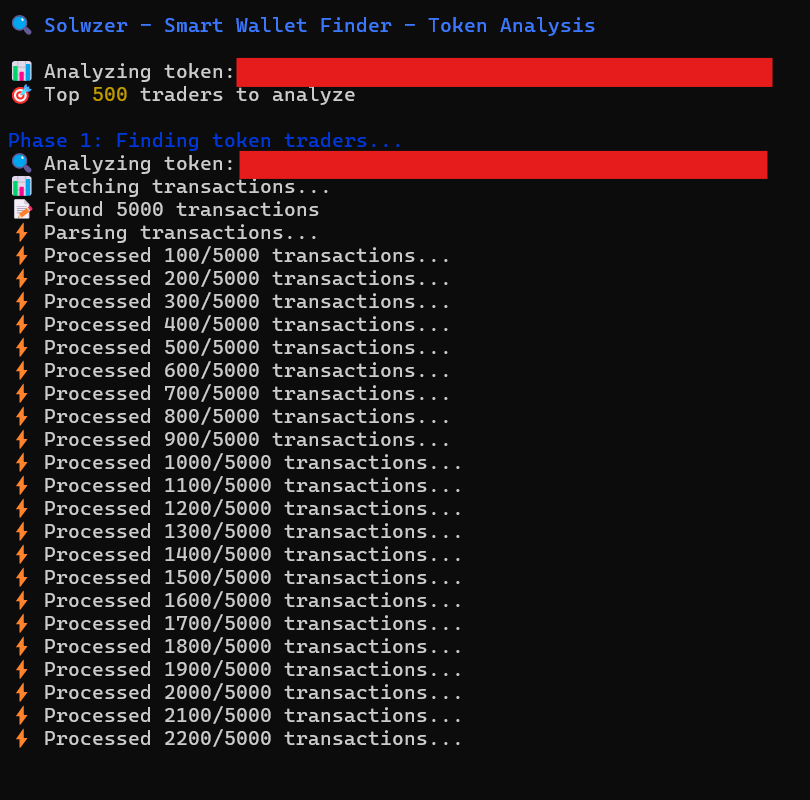Click the title text Solwzer - Smart Wallet Finder
The width and height of the screenshot is (810, 800).
pos(218,25)
